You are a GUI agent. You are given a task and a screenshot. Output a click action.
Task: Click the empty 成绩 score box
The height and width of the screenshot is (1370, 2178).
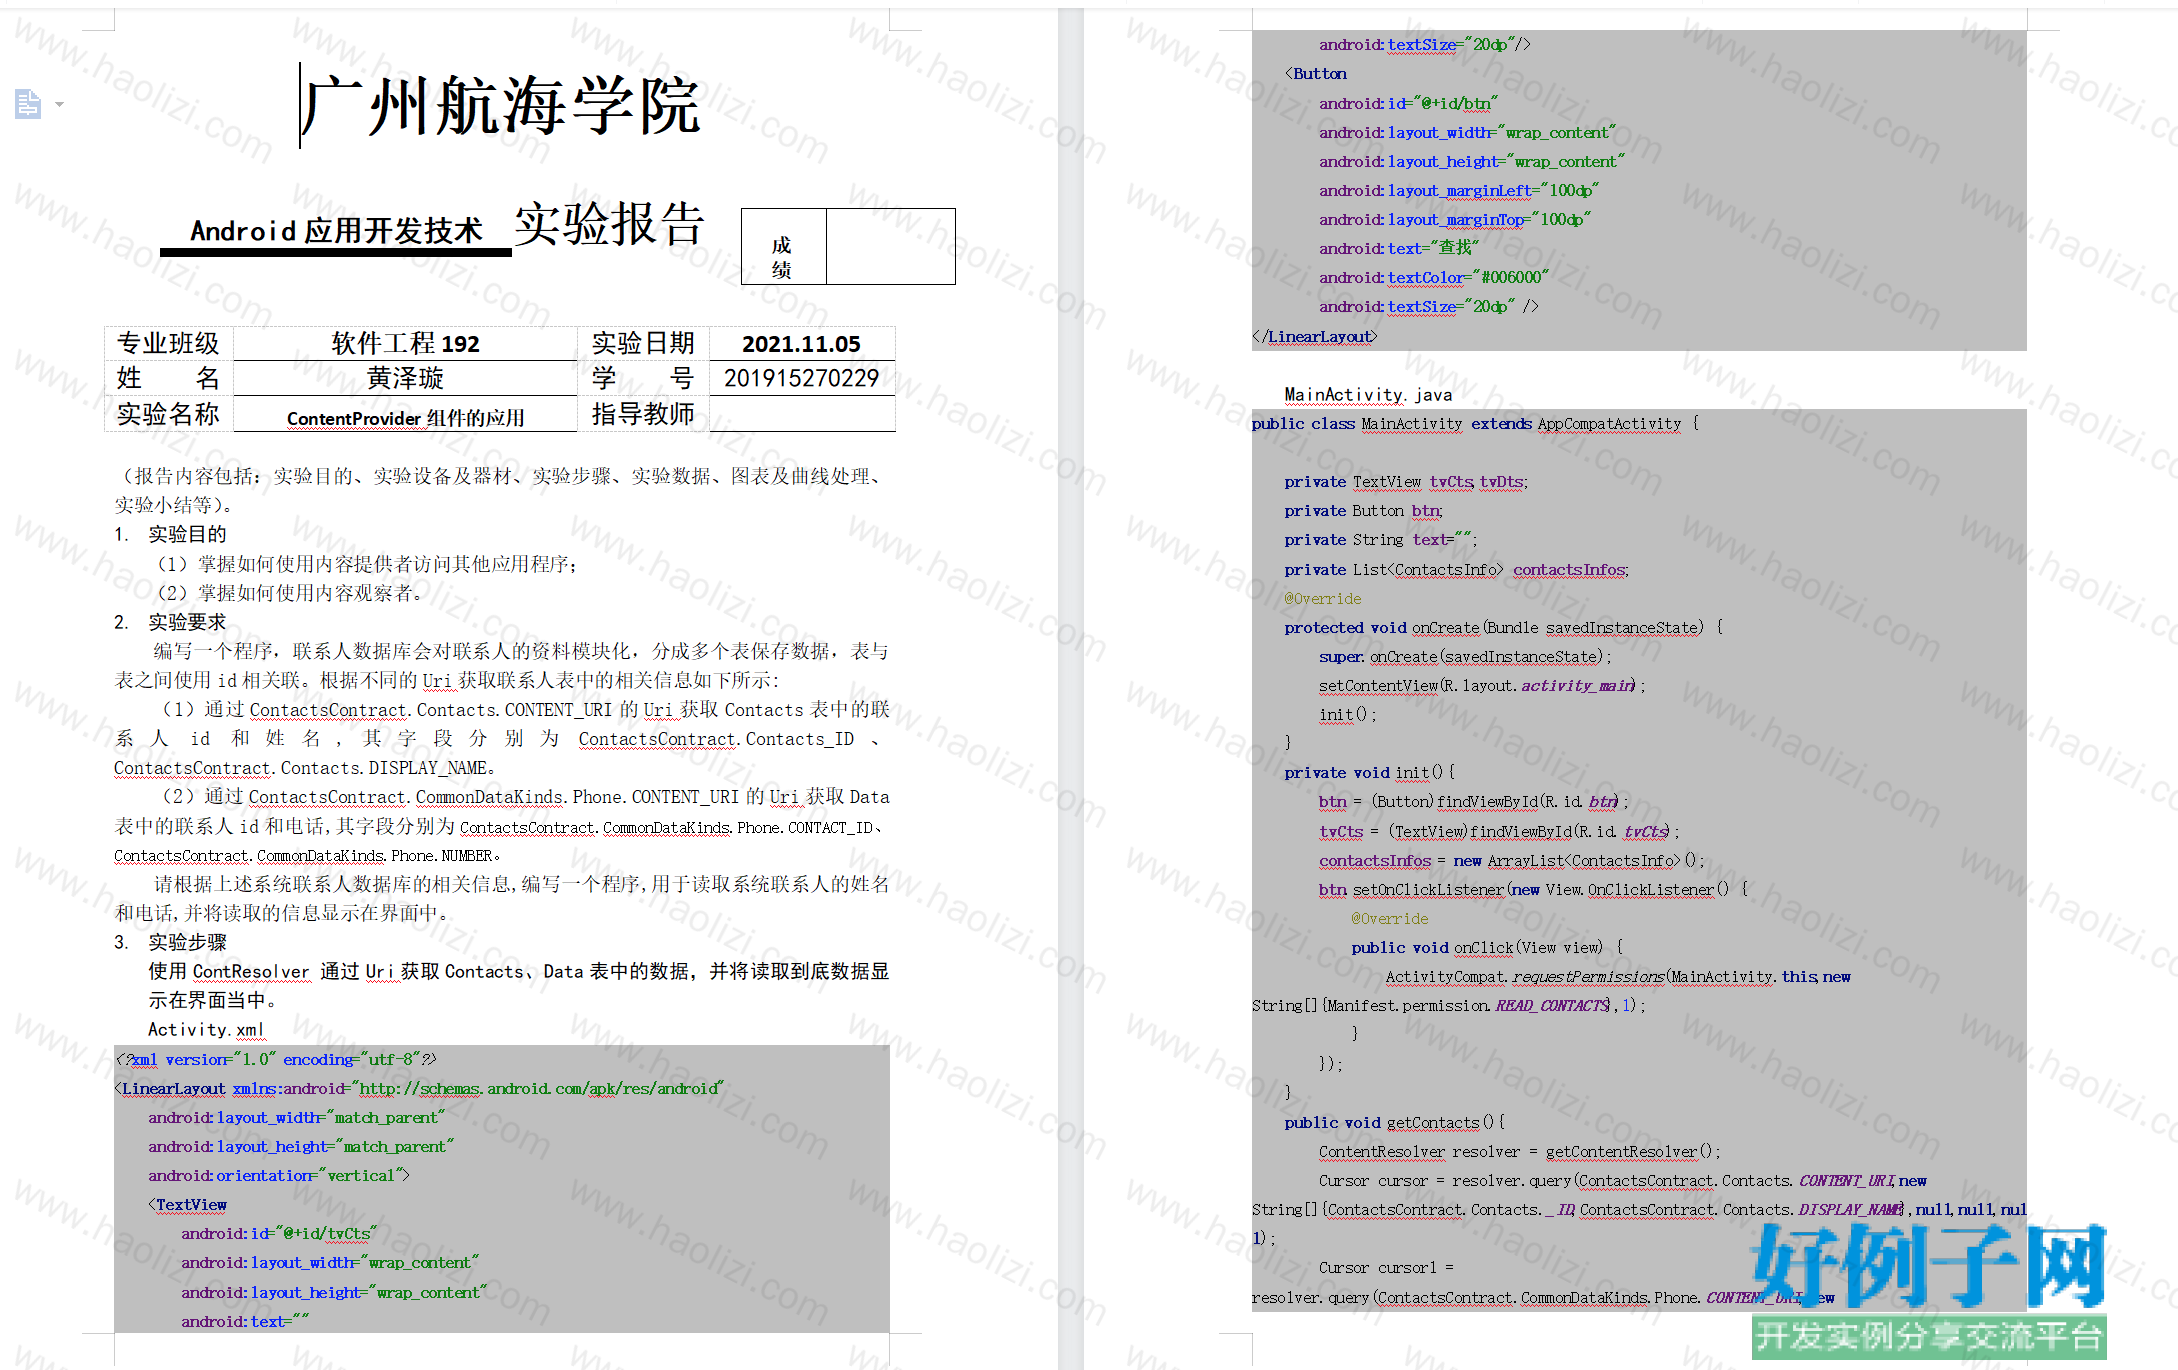click(x=890, y=246)
